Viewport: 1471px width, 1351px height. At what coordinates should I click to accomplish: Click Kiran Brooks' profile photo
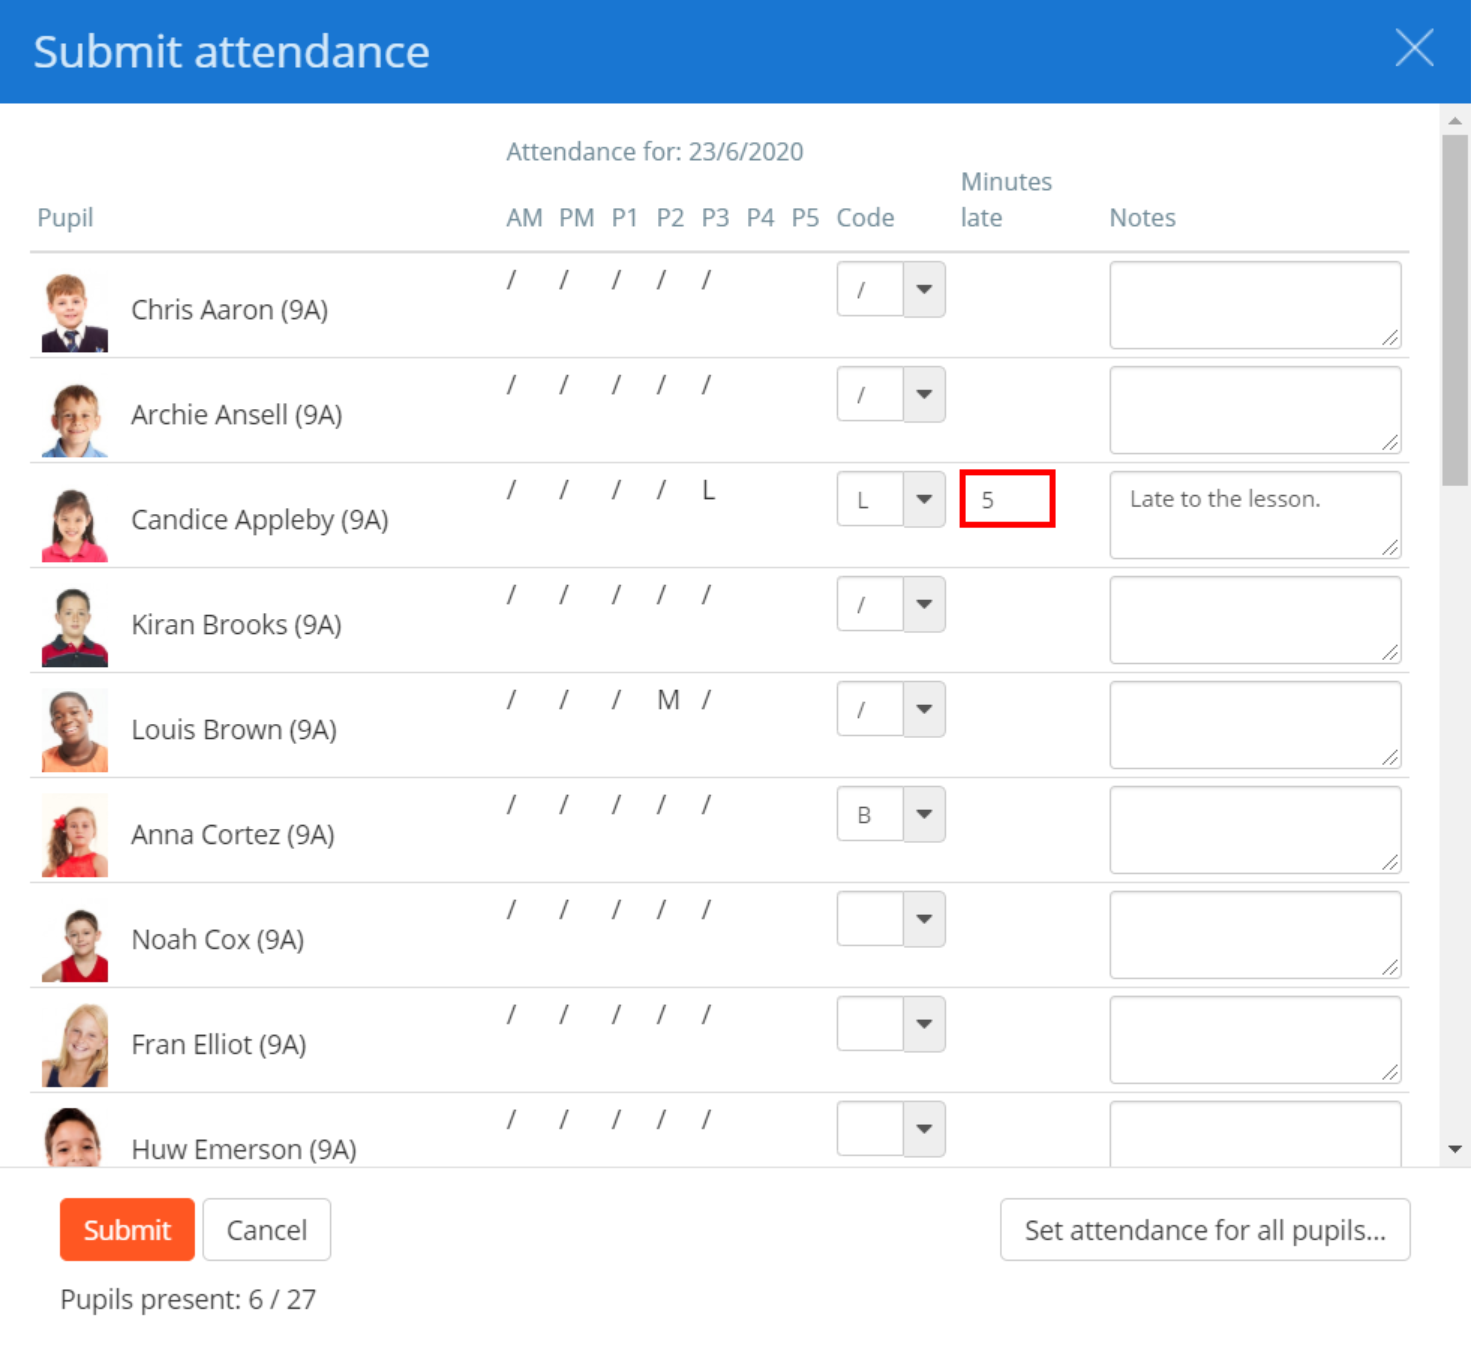click(x=73, y=623)
